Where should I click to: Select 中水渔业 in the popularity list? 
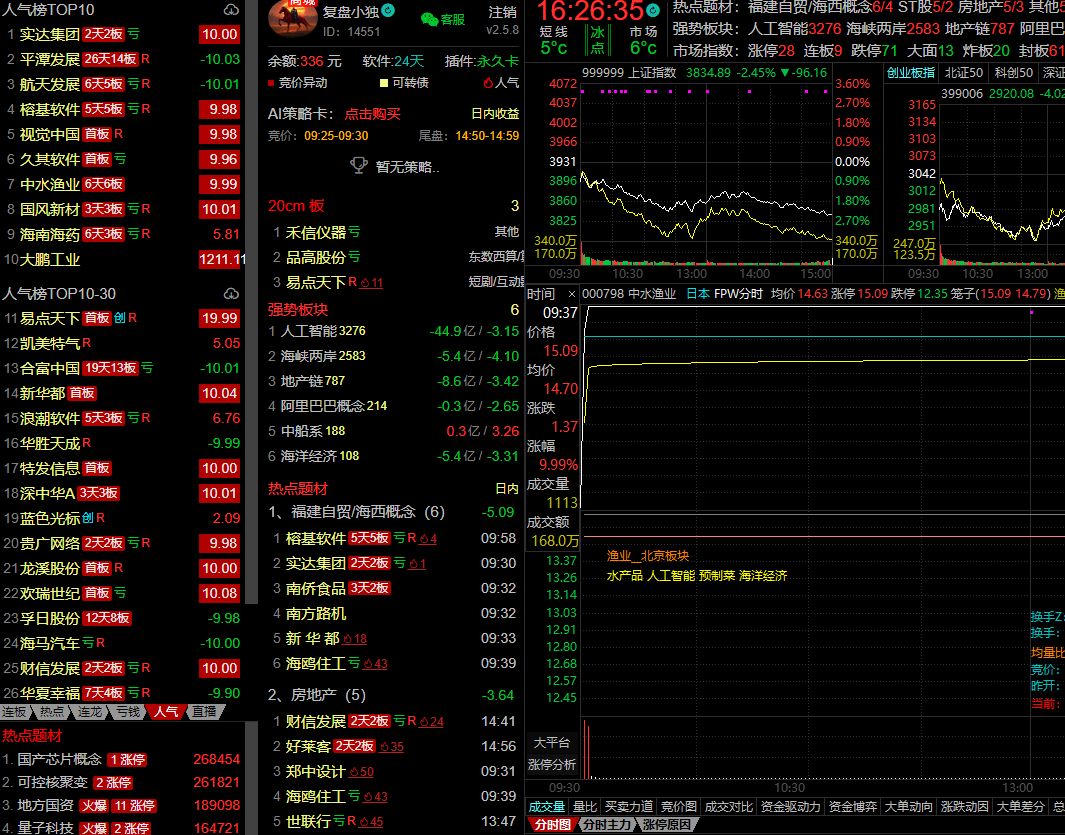pos(50,184)
